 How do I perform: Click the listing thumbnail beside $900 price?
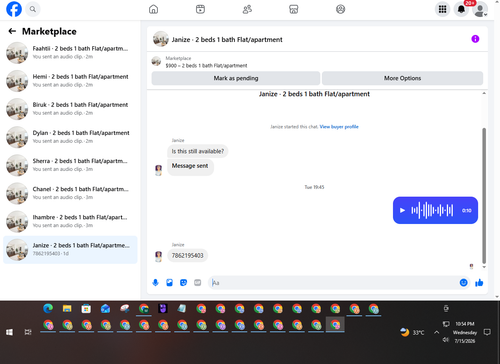156,61
